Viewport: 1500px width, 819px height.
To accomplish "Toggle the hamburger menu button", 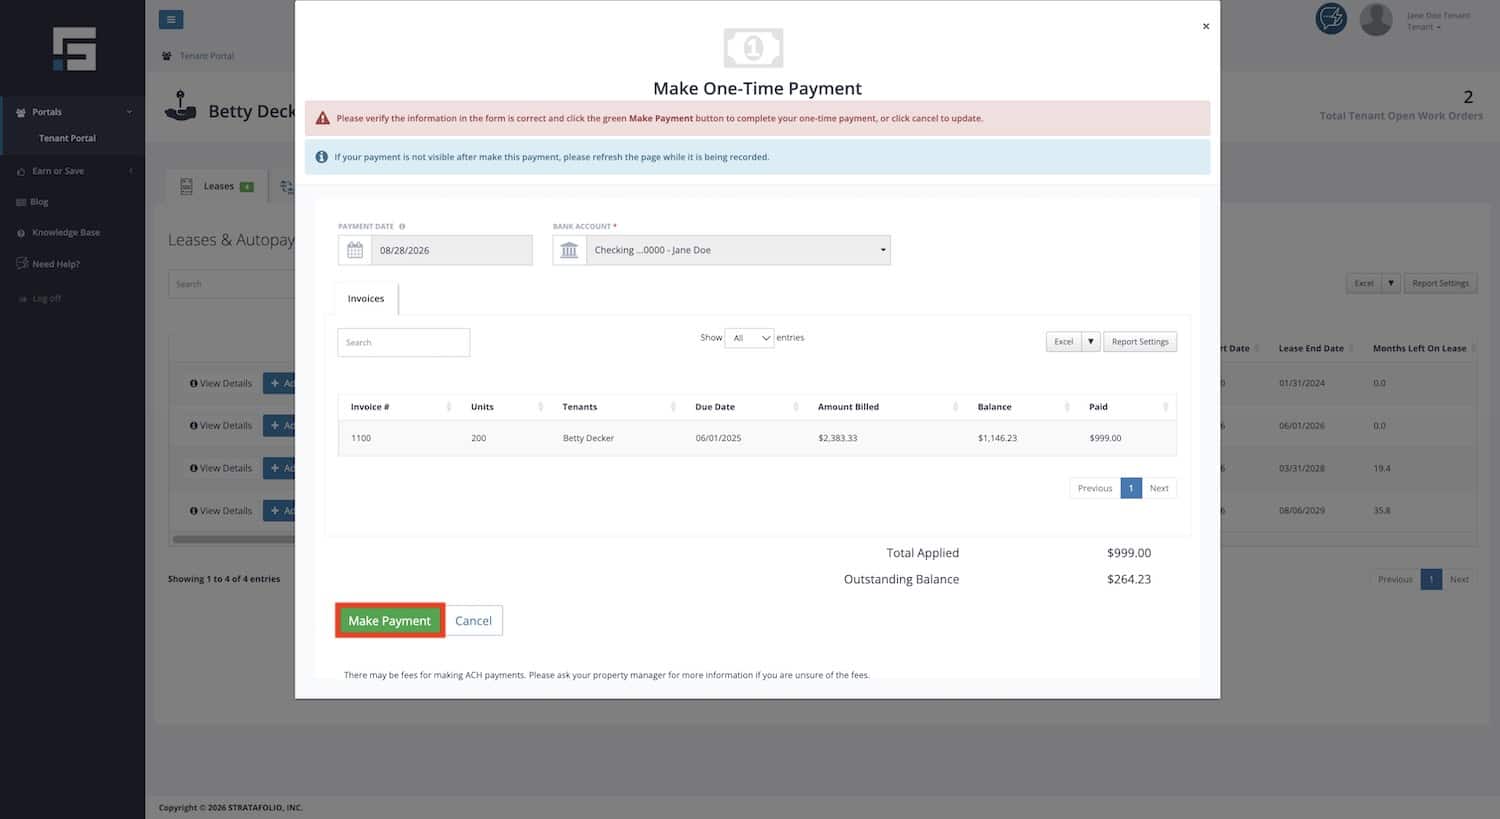I will point(171,19).
